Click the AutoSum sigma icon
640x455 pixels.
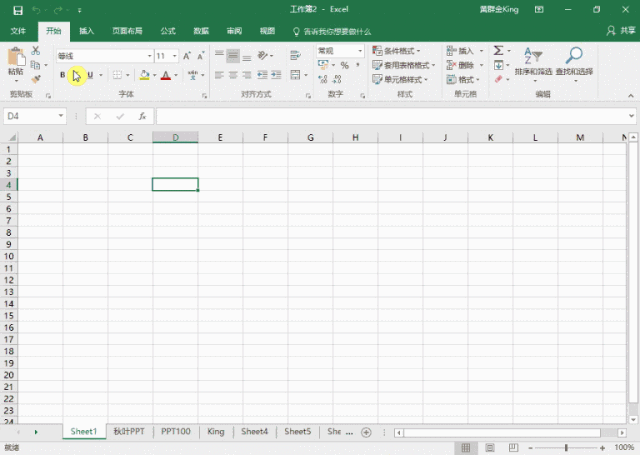498,51
